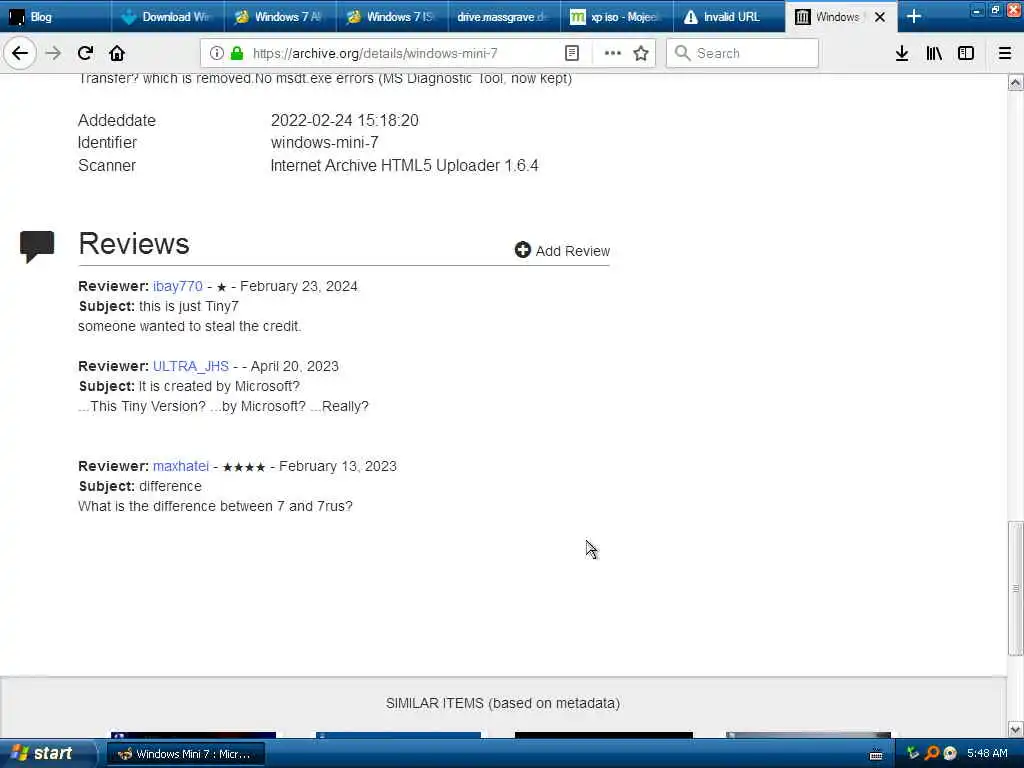
Task: Click the magnifier icon in system tray
Action: [932, 753]
